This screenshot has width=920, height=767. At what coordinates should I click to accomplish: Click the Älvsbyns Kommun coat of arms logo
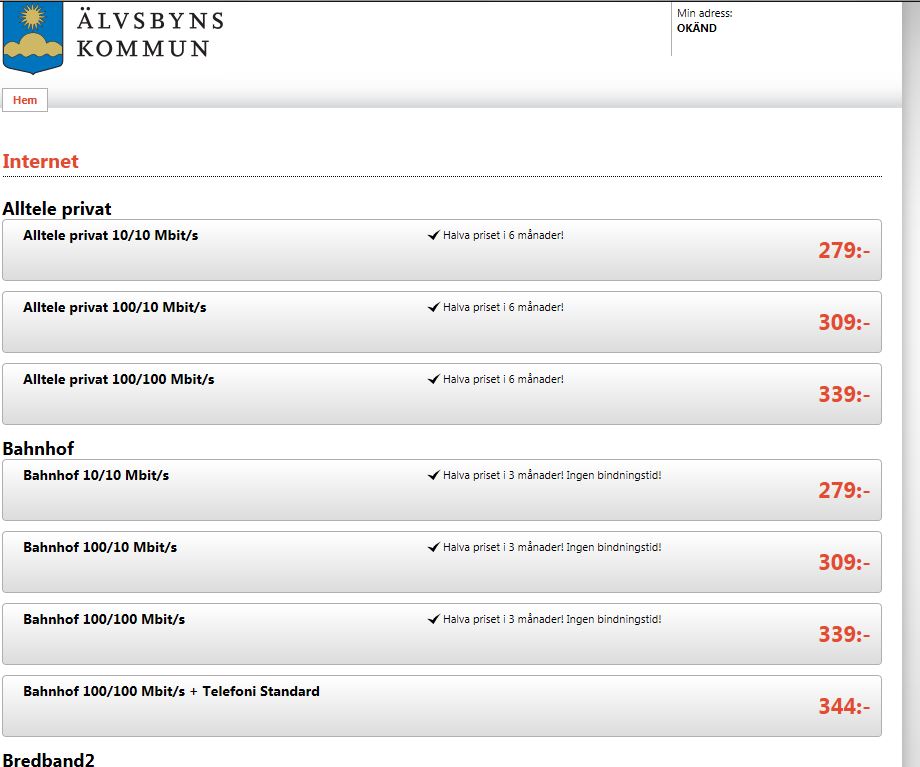[33, 37]
